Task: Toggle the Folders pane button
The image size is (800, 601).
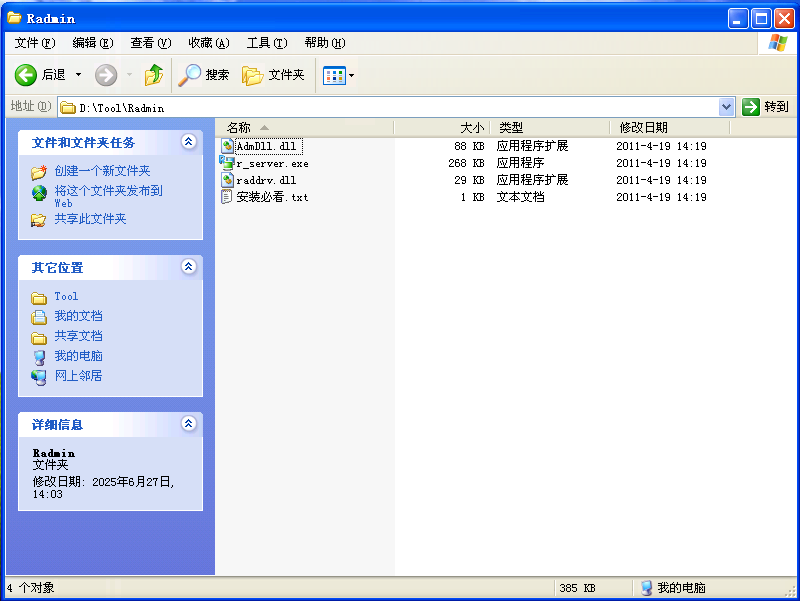Action: [273, 76]
